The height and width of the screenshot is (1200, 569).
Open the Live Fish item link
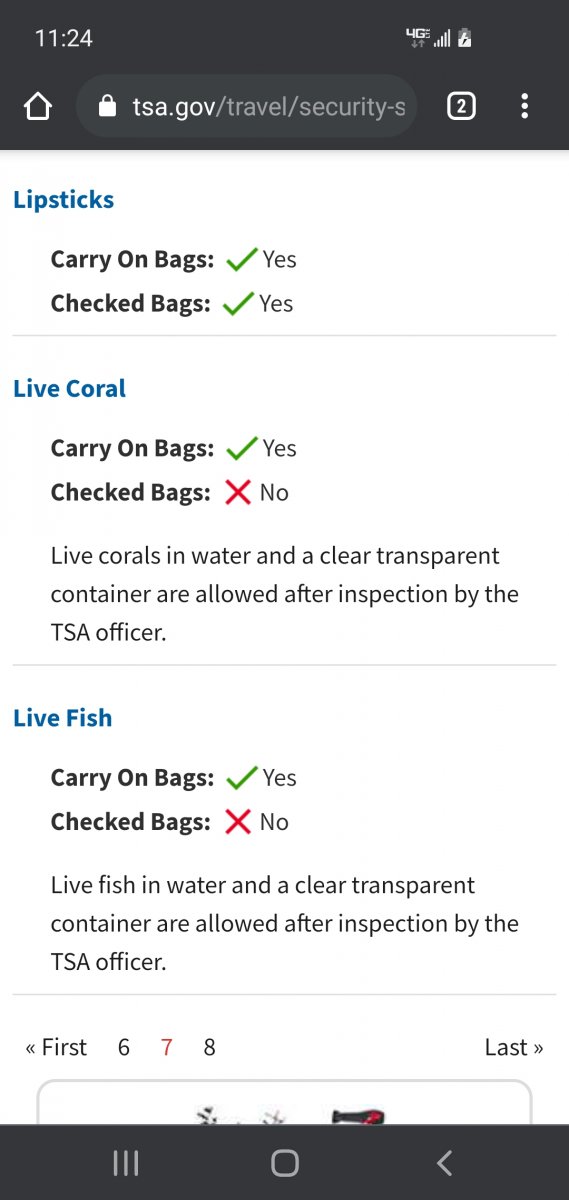pyautogui.click(x=62, y=717)
